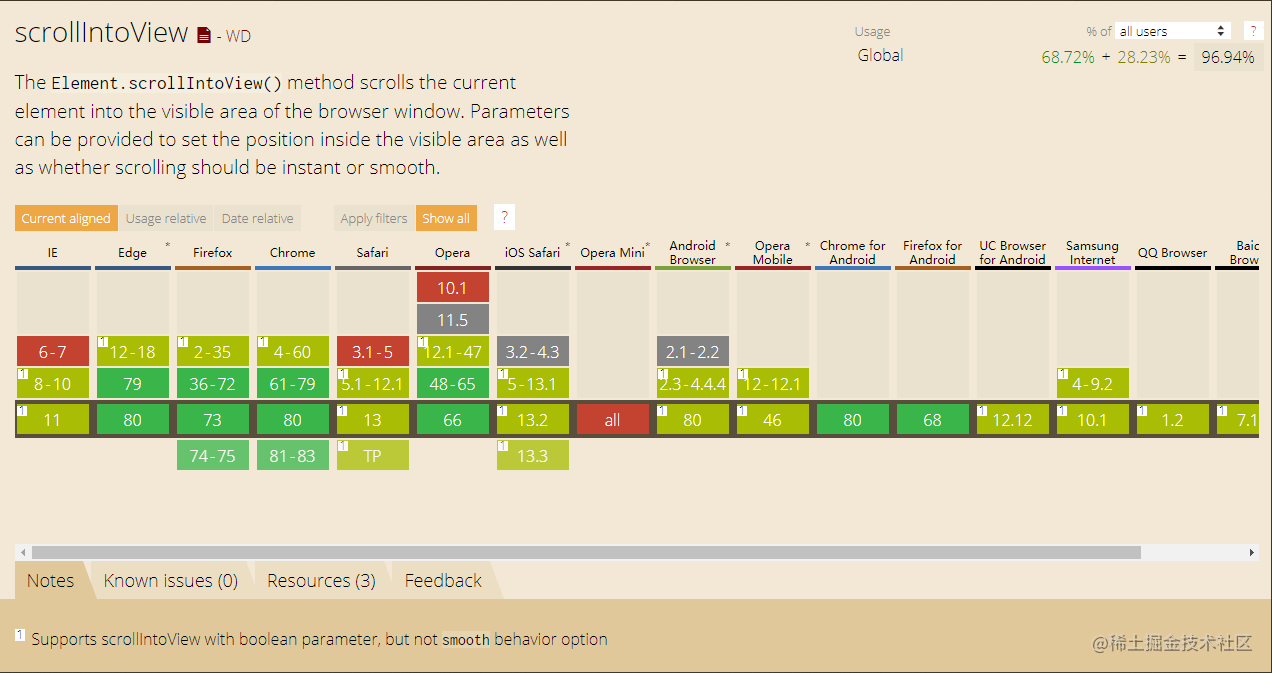Click the question mark beside all users dropdown
This screenshot has width=1272, height=673.
(x=1252, y=31)
